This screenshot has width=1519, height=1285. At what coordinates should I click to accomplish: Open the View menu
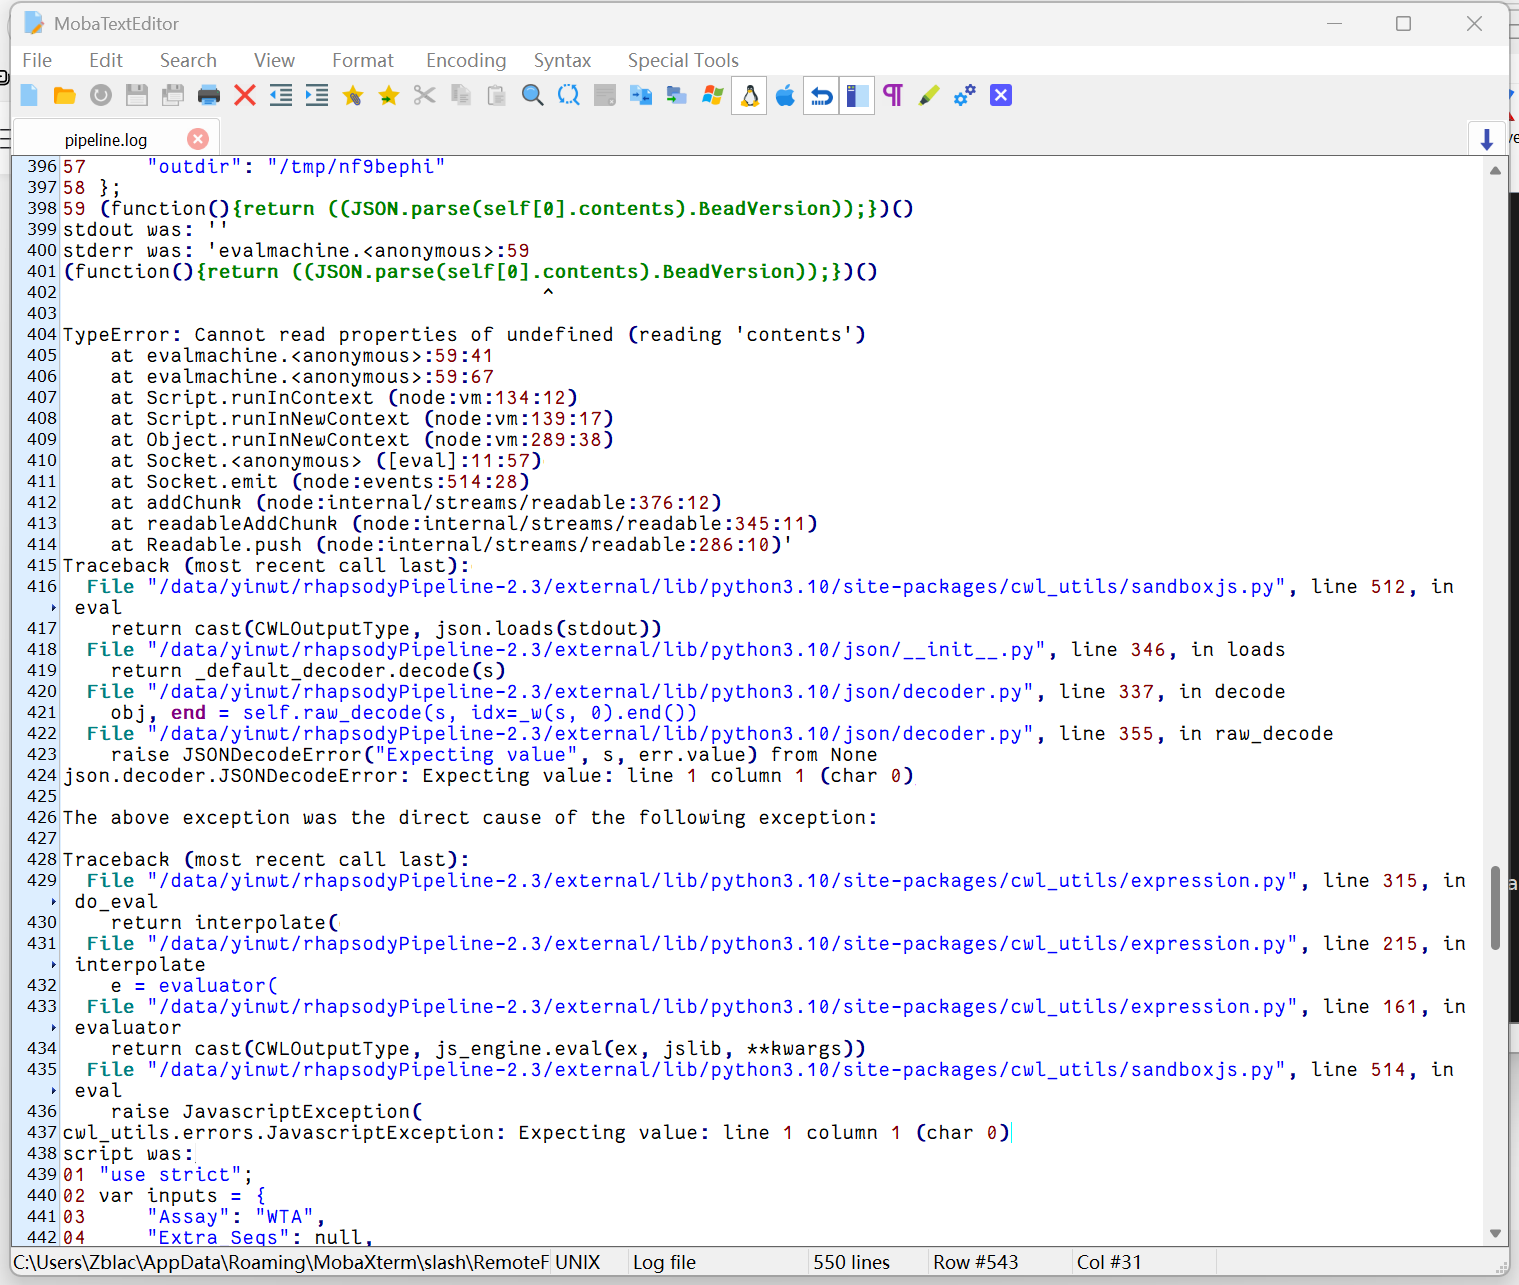point(274,61)
